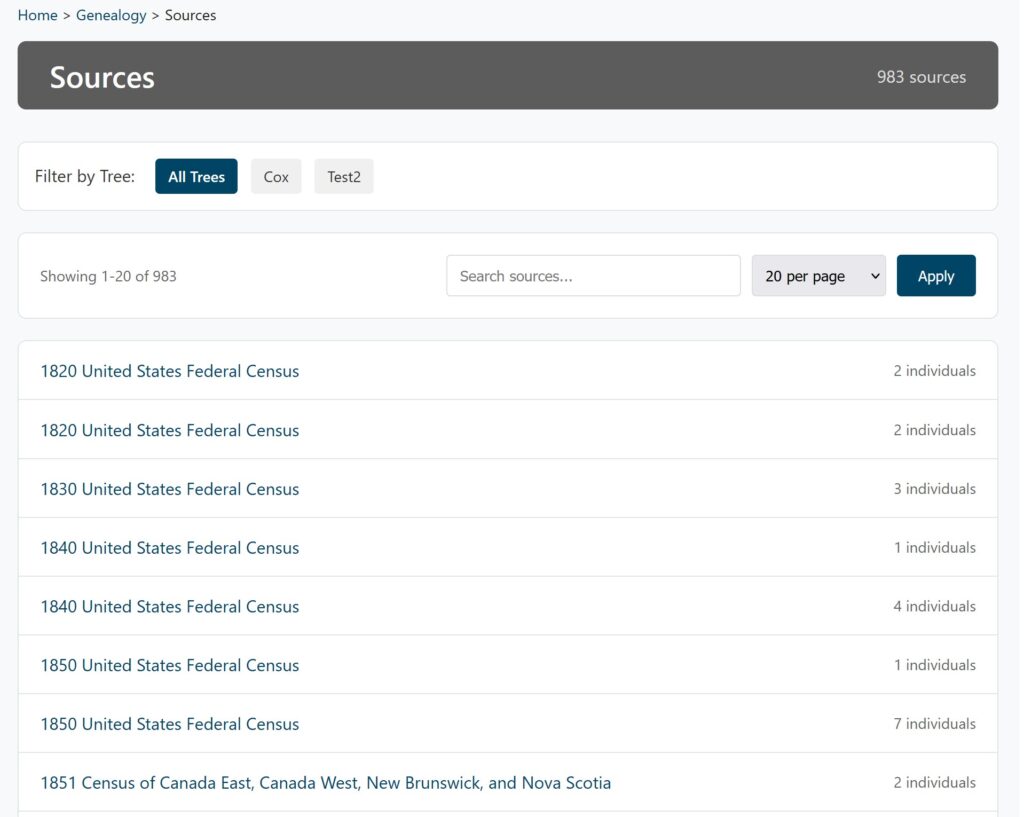
Task: Go to the Home breadcrumb link
Action: (x=37, y=15)
